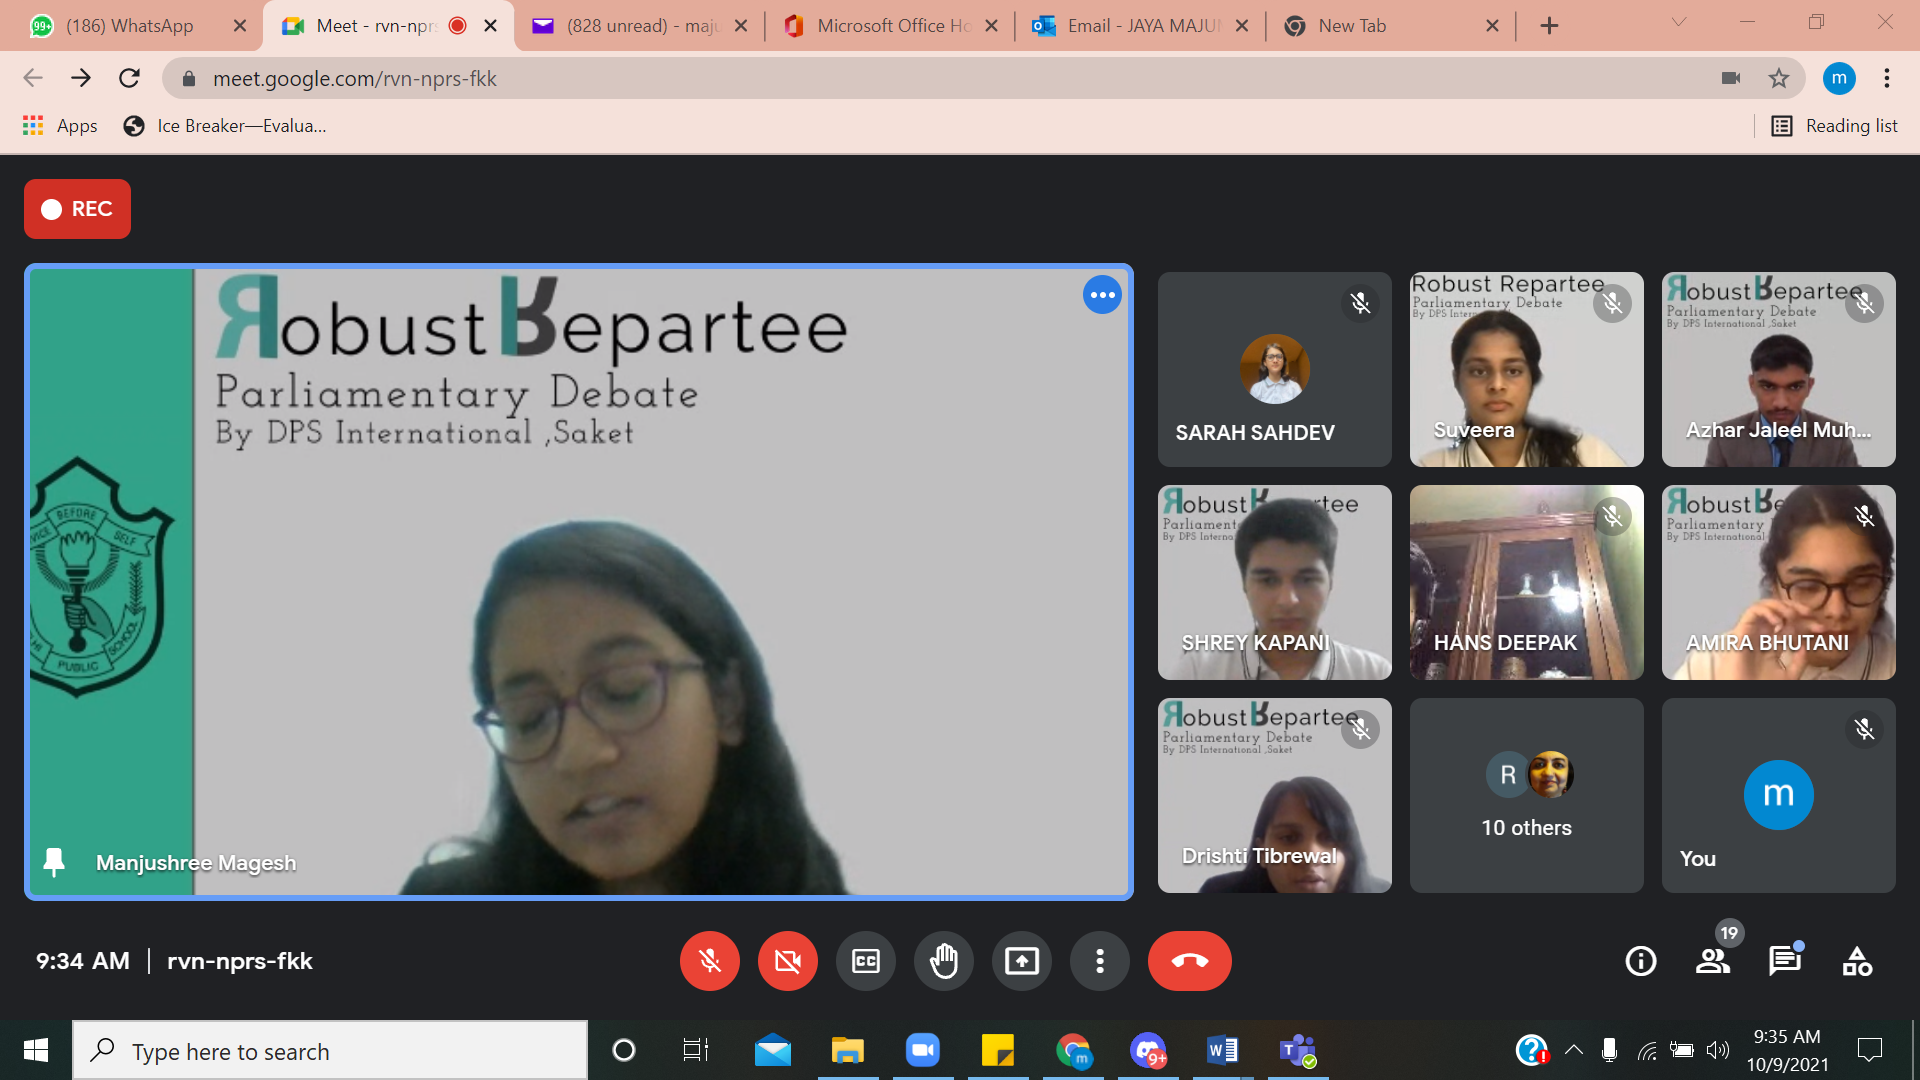Click the Present now icon
1920x1080 pixels.
[1021, 961]
